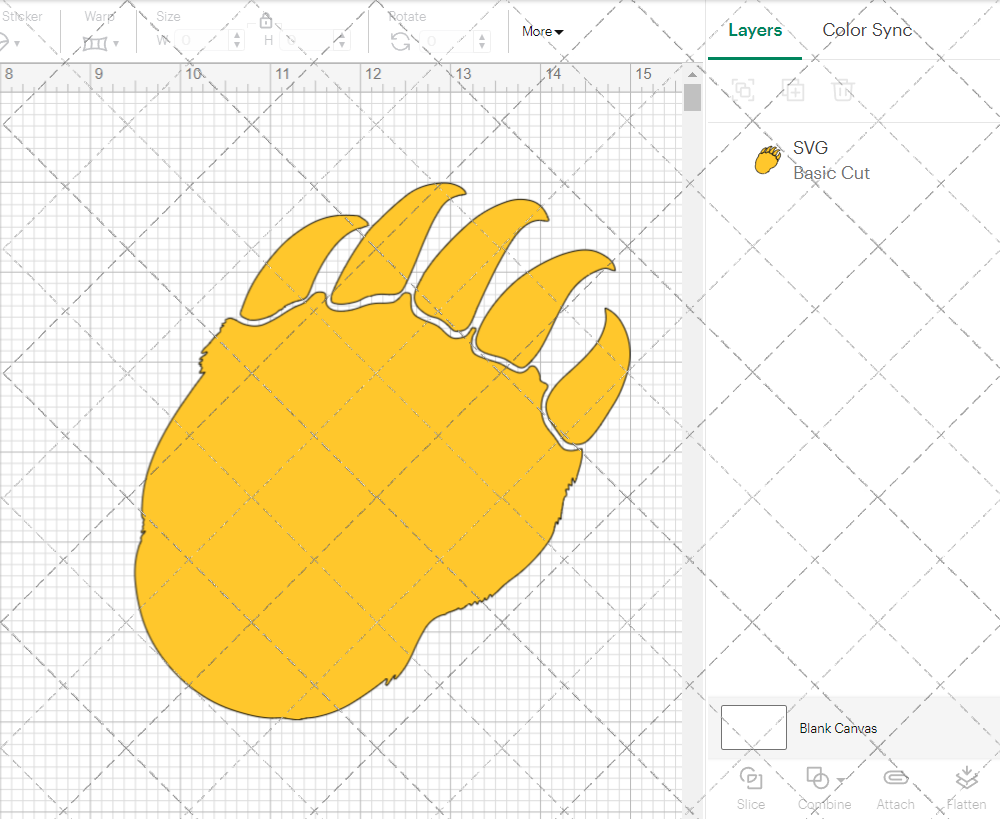1000x819 pixels.
Task: Click the Rotate reset icon
Action: (400, 39)
